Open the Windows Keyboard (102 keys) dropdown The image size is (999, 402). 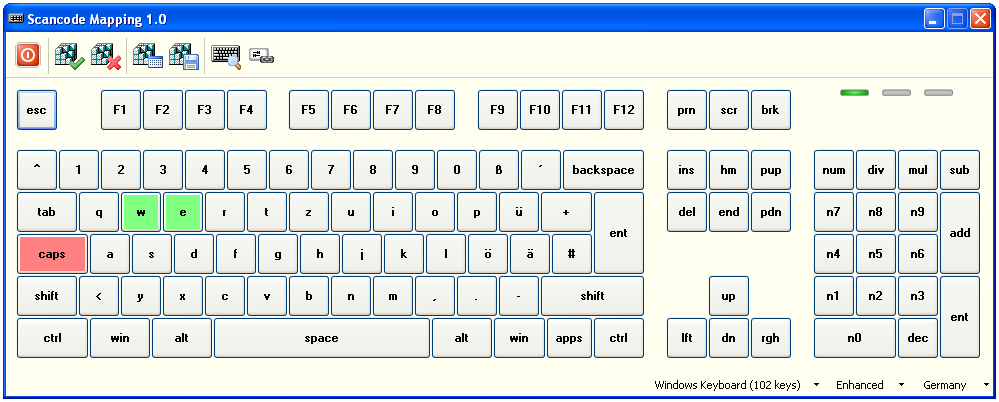coord(737,385)
